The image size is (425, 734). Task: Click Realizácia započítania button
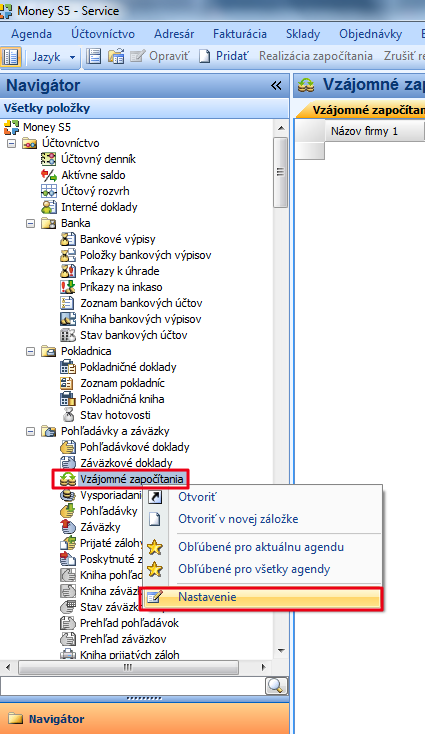316,56
